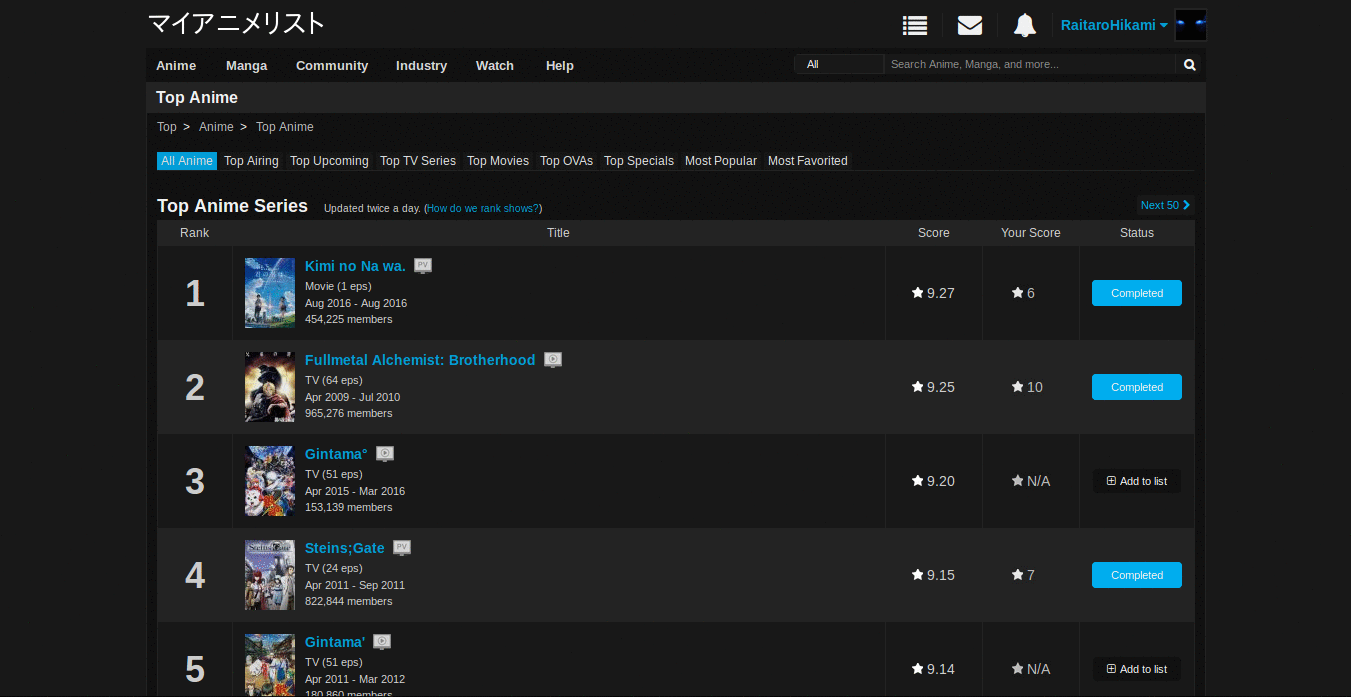Click in the Search Anime, Manga field
This screenshot has height=697, width=1351.
pos(1029,64)
